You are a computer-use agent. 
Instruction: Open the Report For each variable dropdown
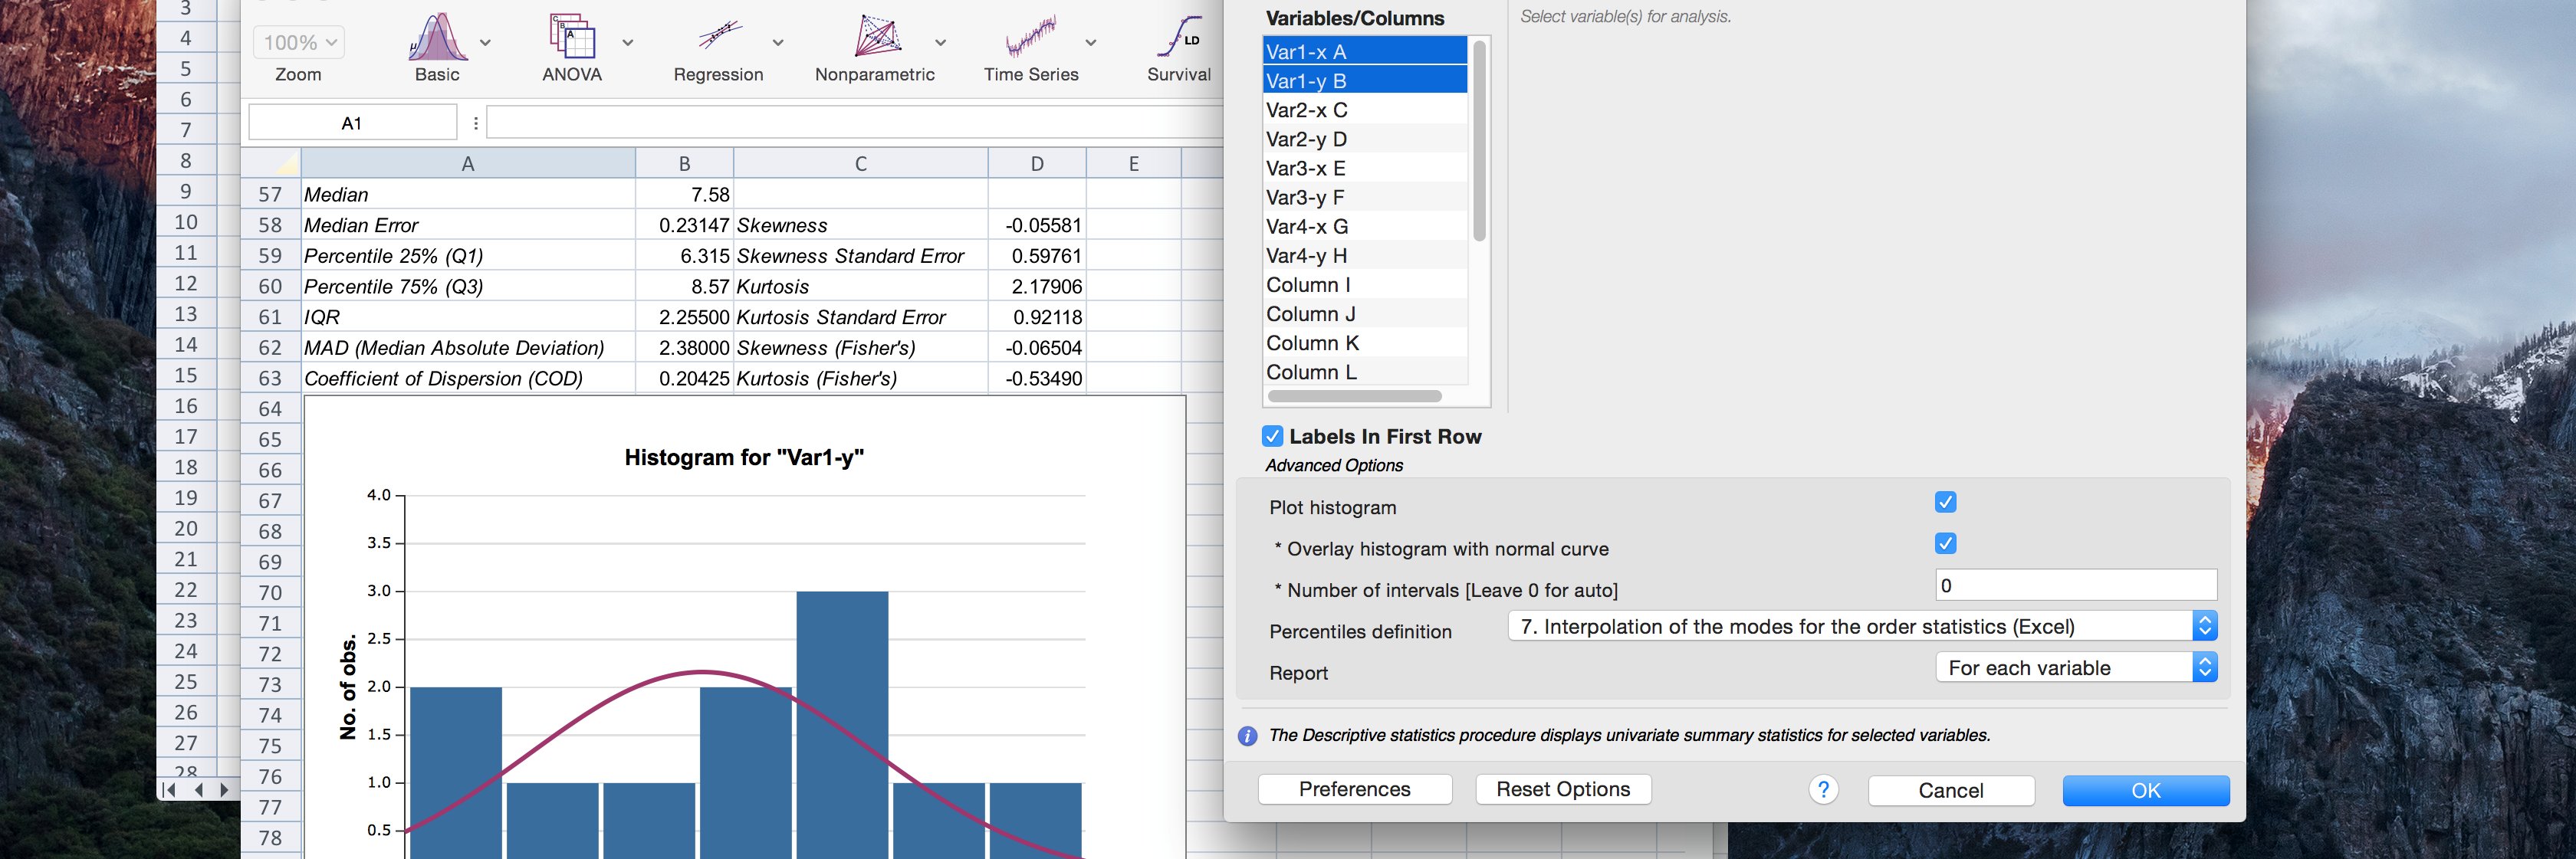click(2076, 667)
